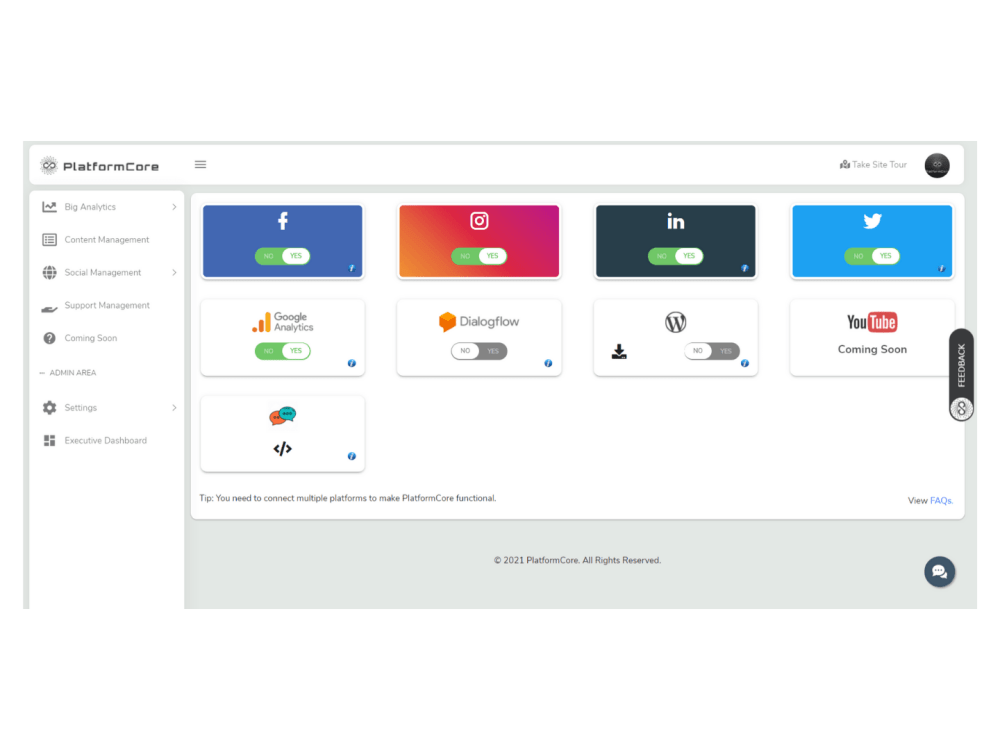This screenshot has width=1000, height=750.
Task: Open Social Management menu item
Action: 107,272
